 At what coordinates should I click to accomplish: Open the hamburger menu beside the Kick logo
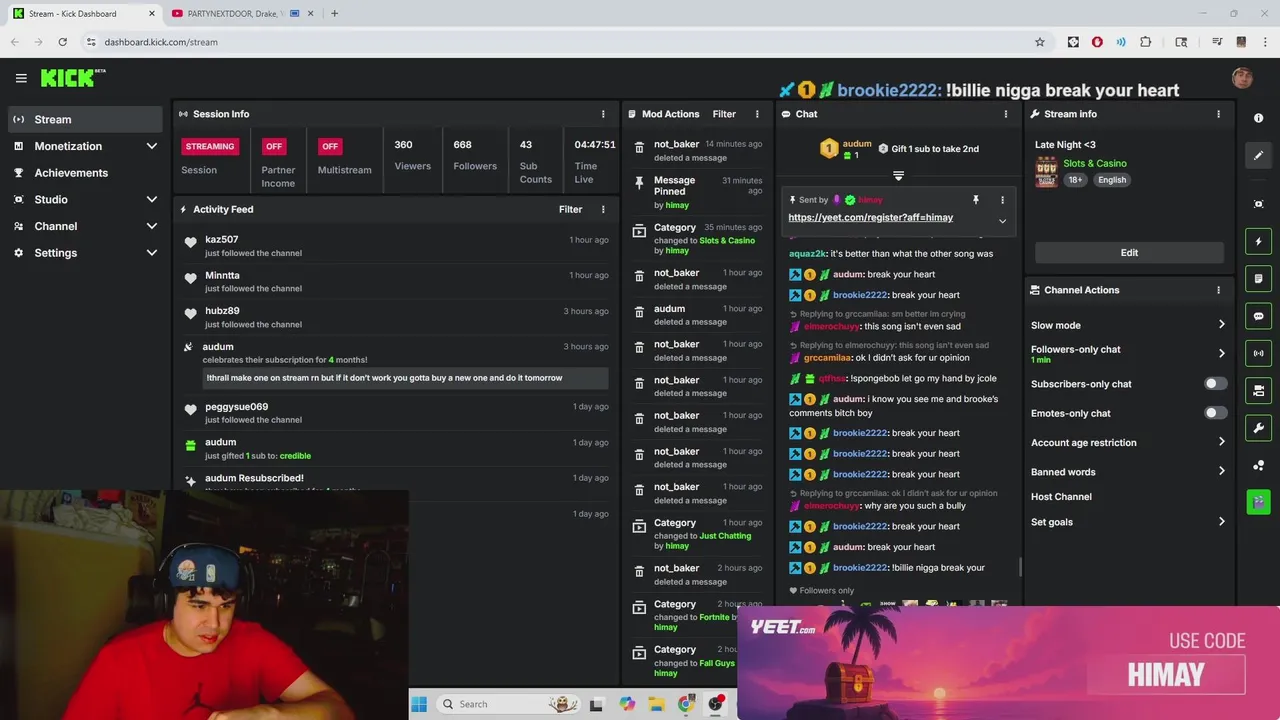pos(21,78)
